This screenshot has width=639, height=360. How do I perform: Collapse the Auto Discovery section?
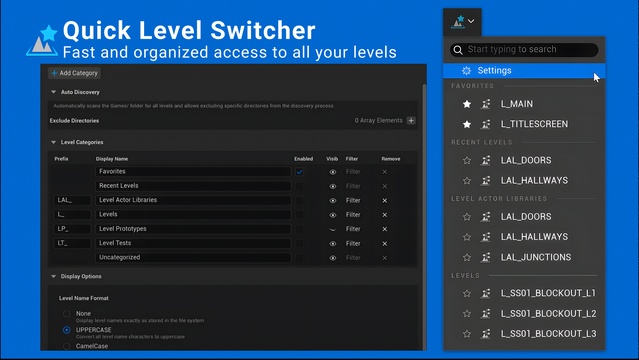(53, 92)
